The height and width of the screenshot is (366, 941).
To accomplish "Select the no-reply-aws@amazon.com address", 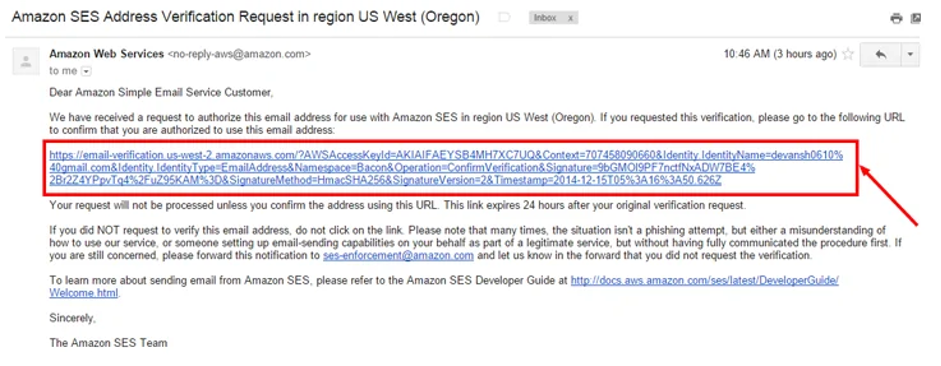I will 239,54.
